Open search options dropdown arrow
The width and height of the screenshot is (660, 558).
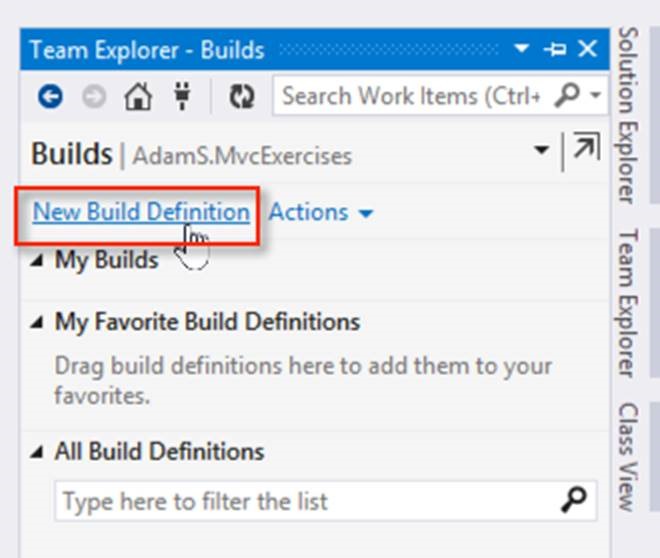pyautogui.click(x=595, y=95)
